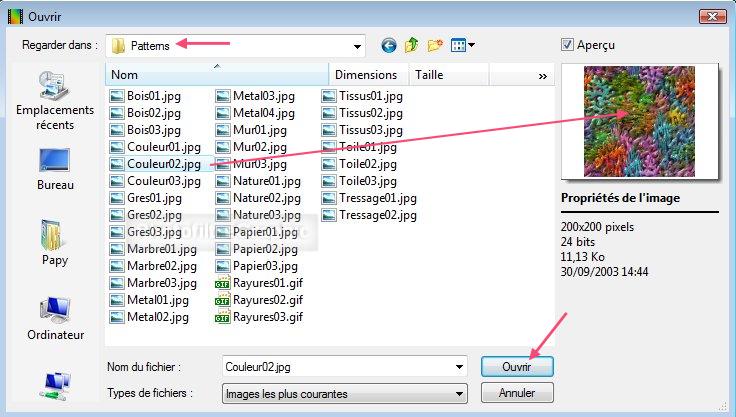Open the Papy user folder
Screen dimensions: 736x417
point(54,243)
